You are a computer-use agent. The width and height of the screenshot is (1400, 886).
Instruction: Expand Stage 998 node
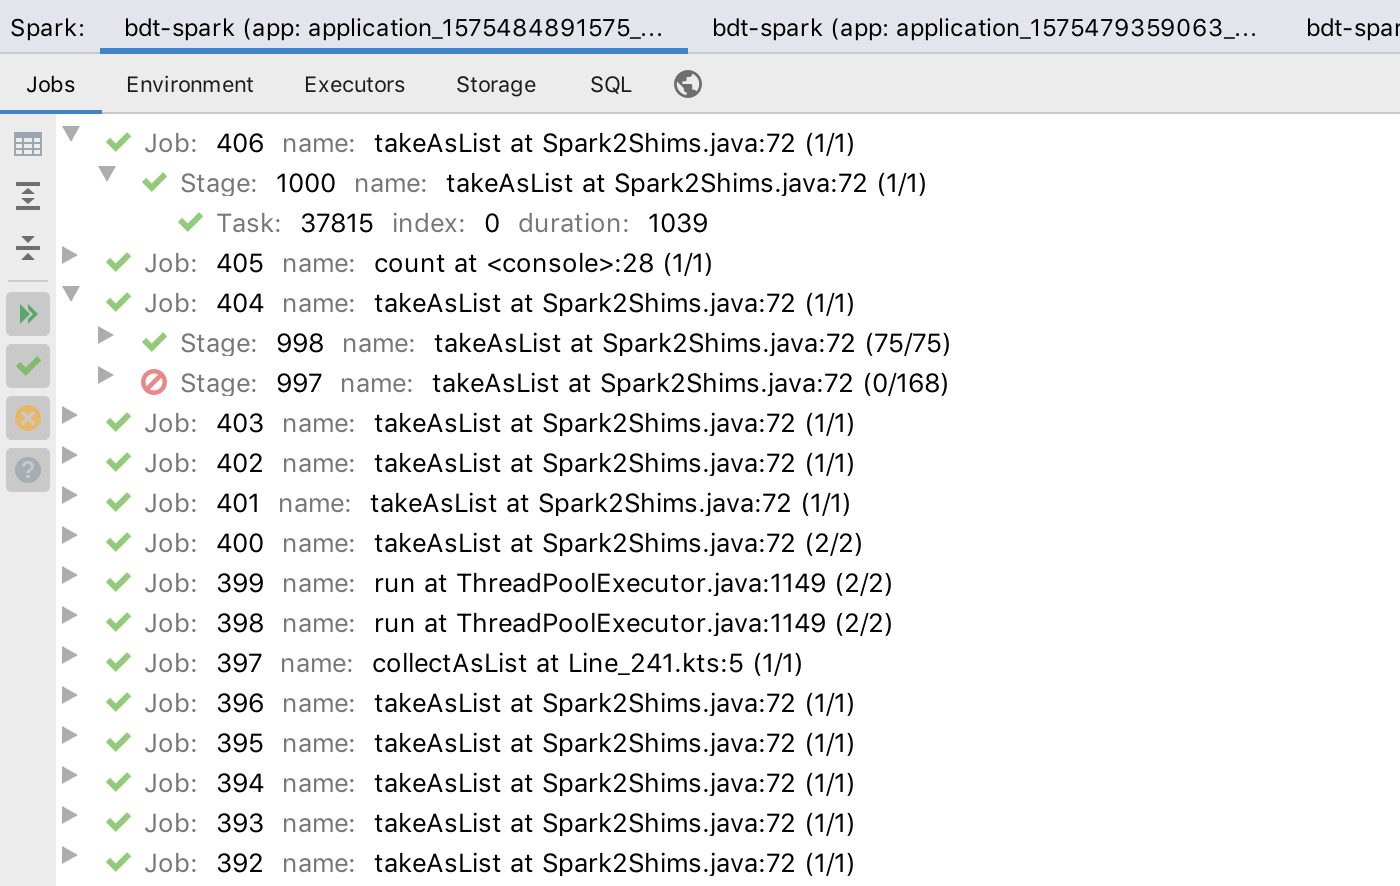click(106, 334)
